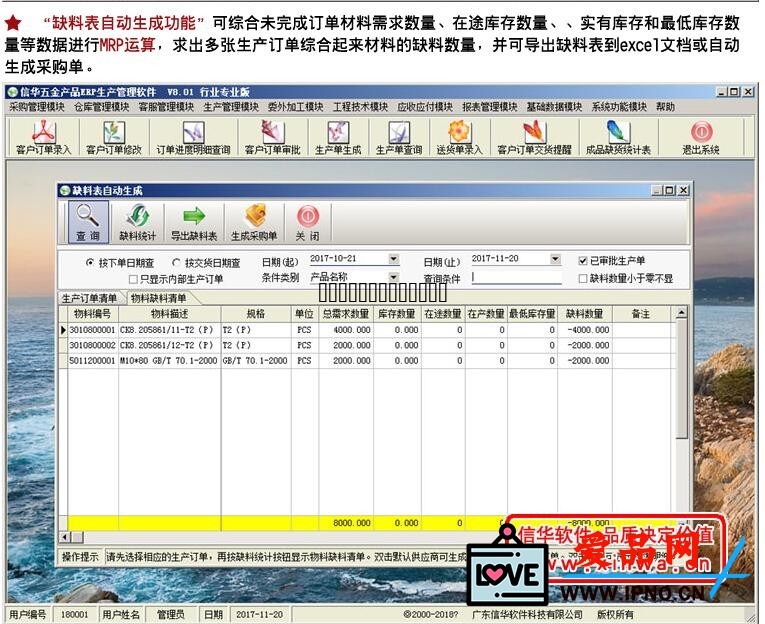Screen dimensions: 765x624
Task: Click 物料描述 column header
Action: click(169, 314)
